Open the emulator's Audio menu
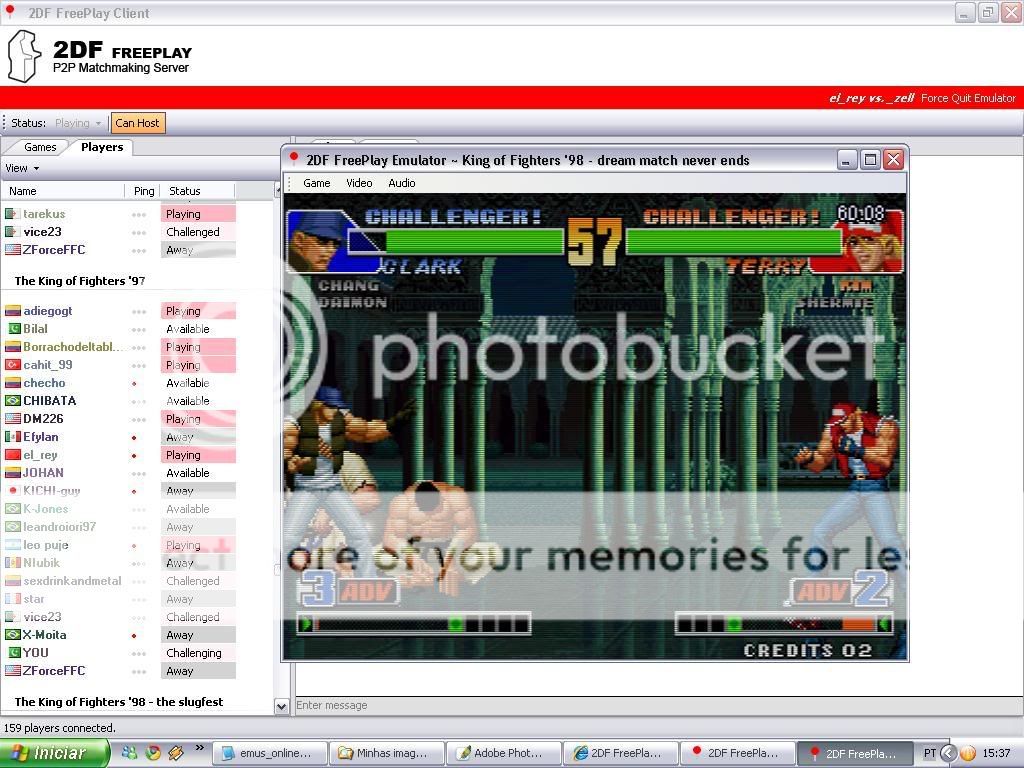Screen dimensions: 1024x768 click(x=402, y=183)
